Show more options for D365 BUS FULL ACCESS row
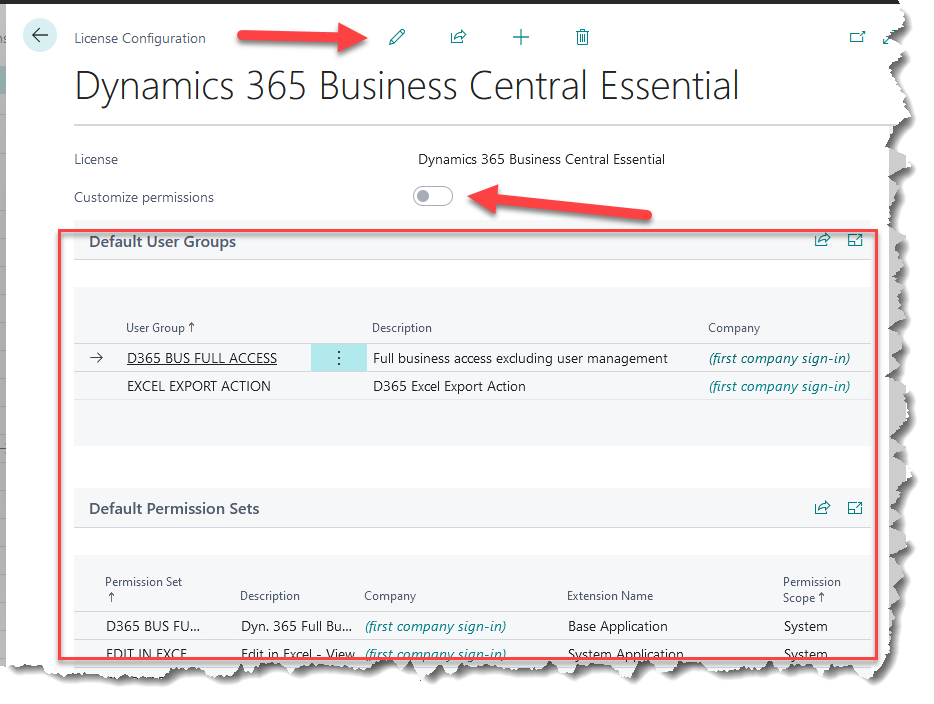Image resolution: width=934 pixels, height=704 pixels. [x=338, y=358]
